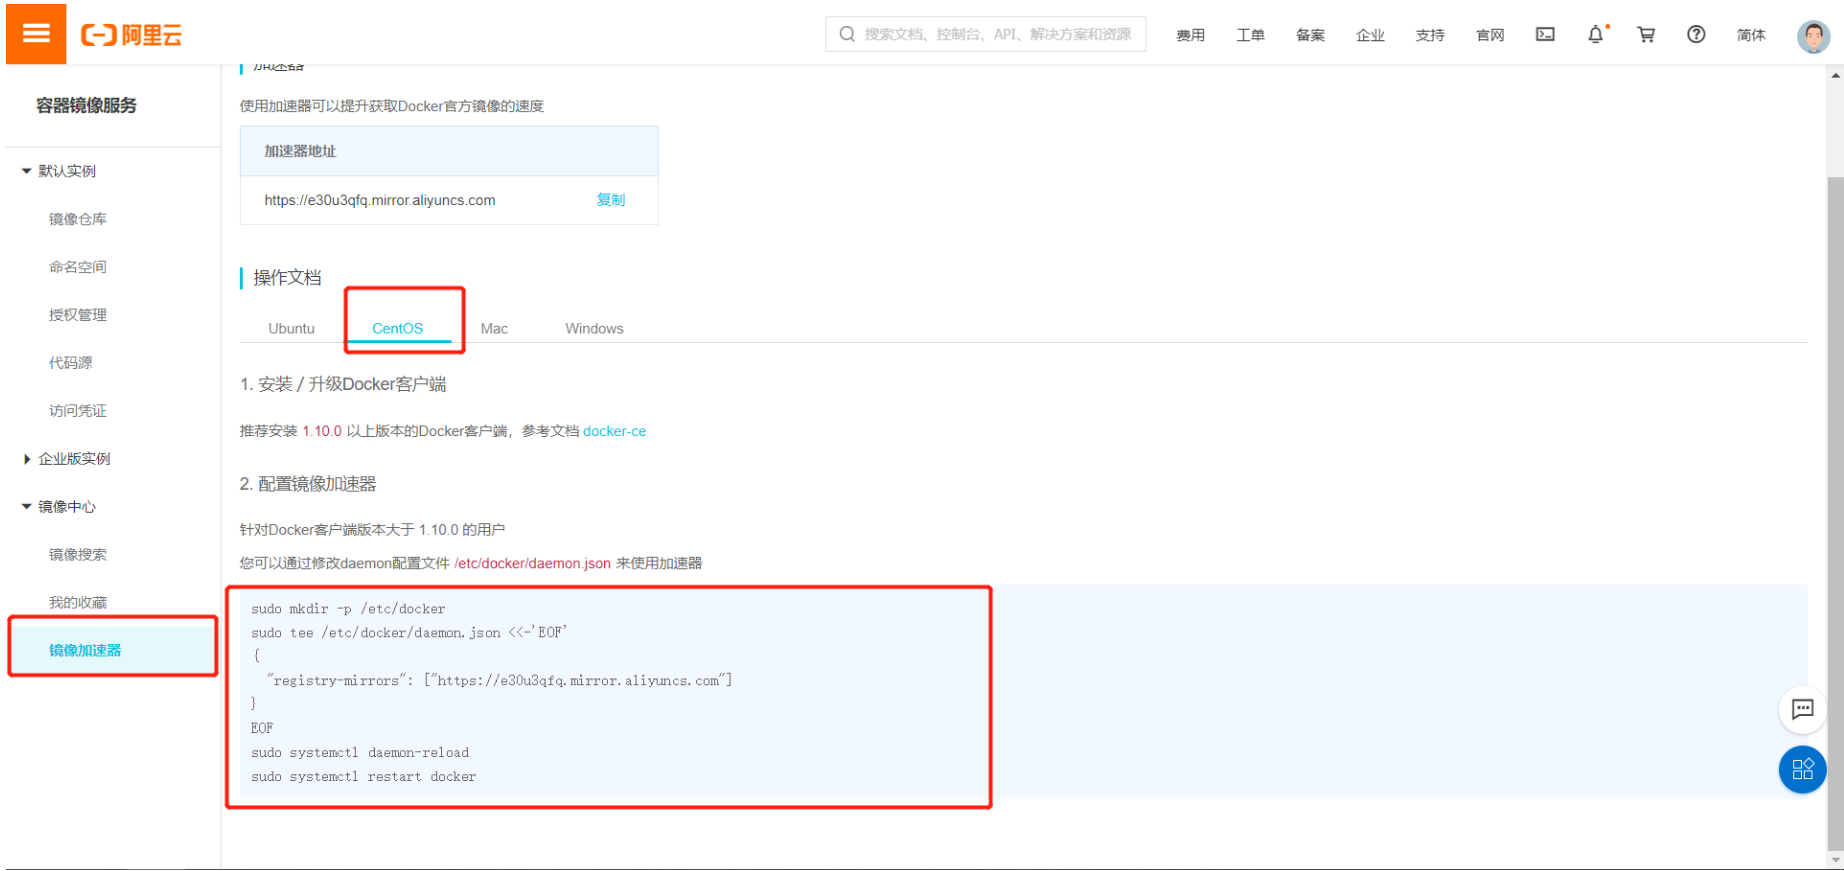Open the shopping cart icon
The width and height of the screenshot is (1844, 871).
tap(1646, 34)
